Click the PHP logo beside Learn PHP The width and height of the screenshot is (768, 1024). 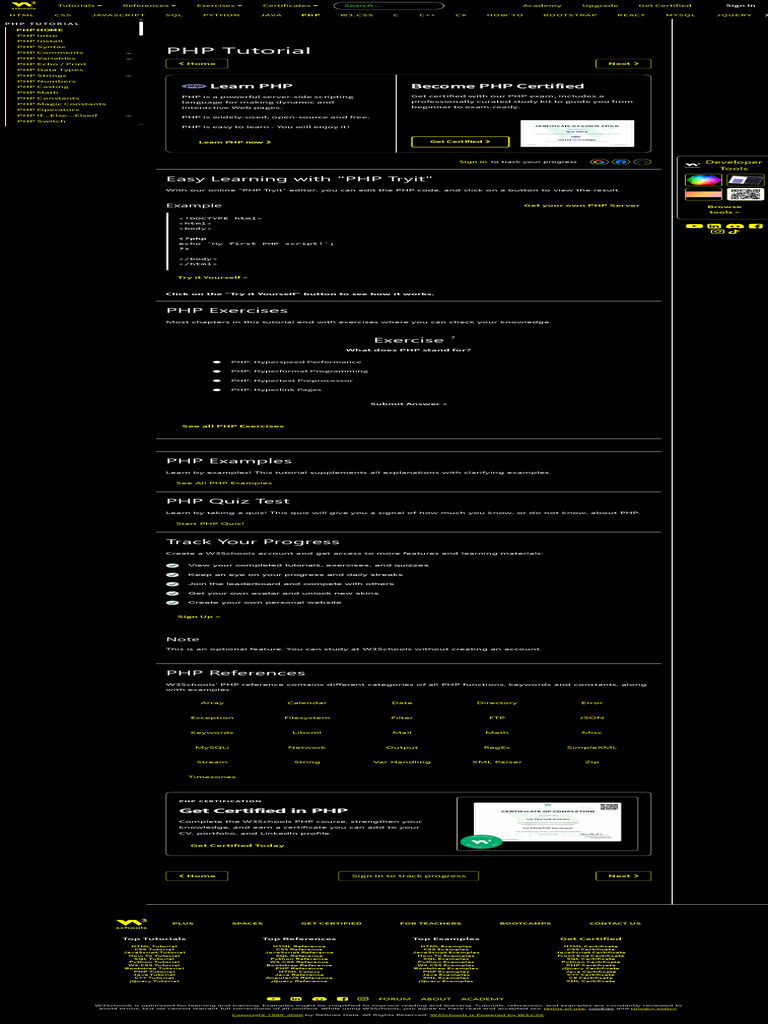195,86
